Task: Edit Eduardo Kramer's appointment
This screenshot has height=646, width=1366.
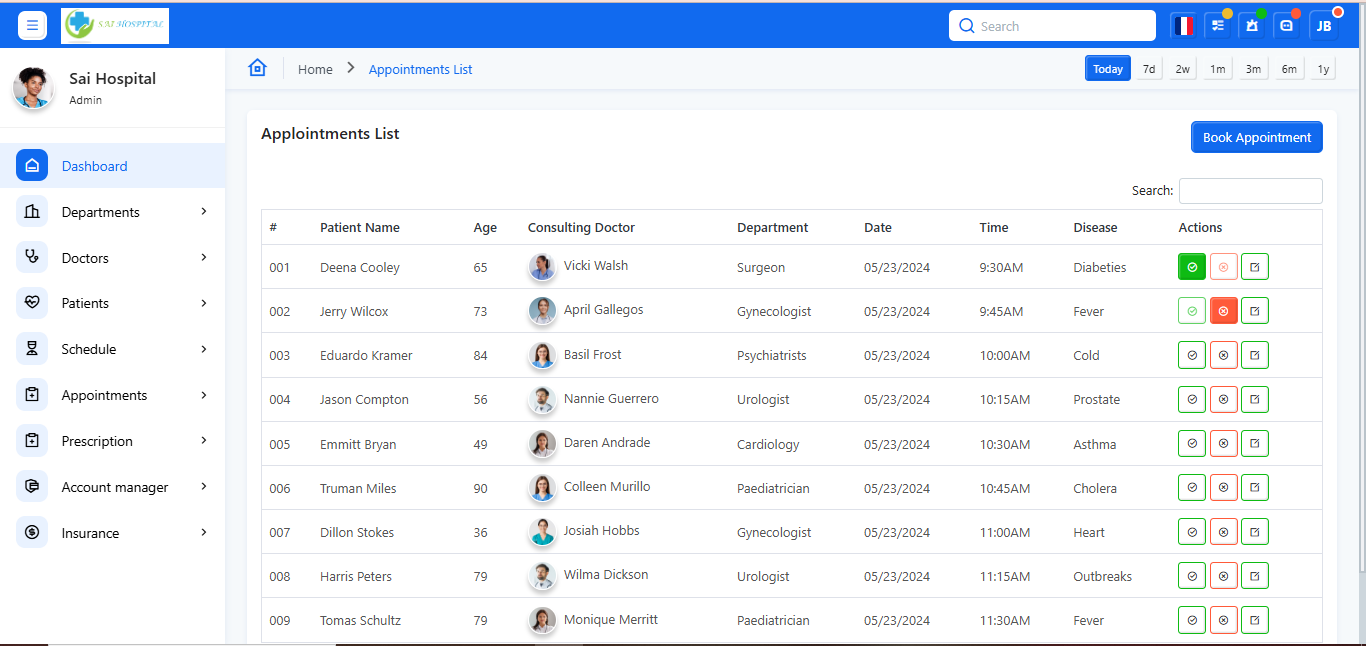Action: 1254,355
